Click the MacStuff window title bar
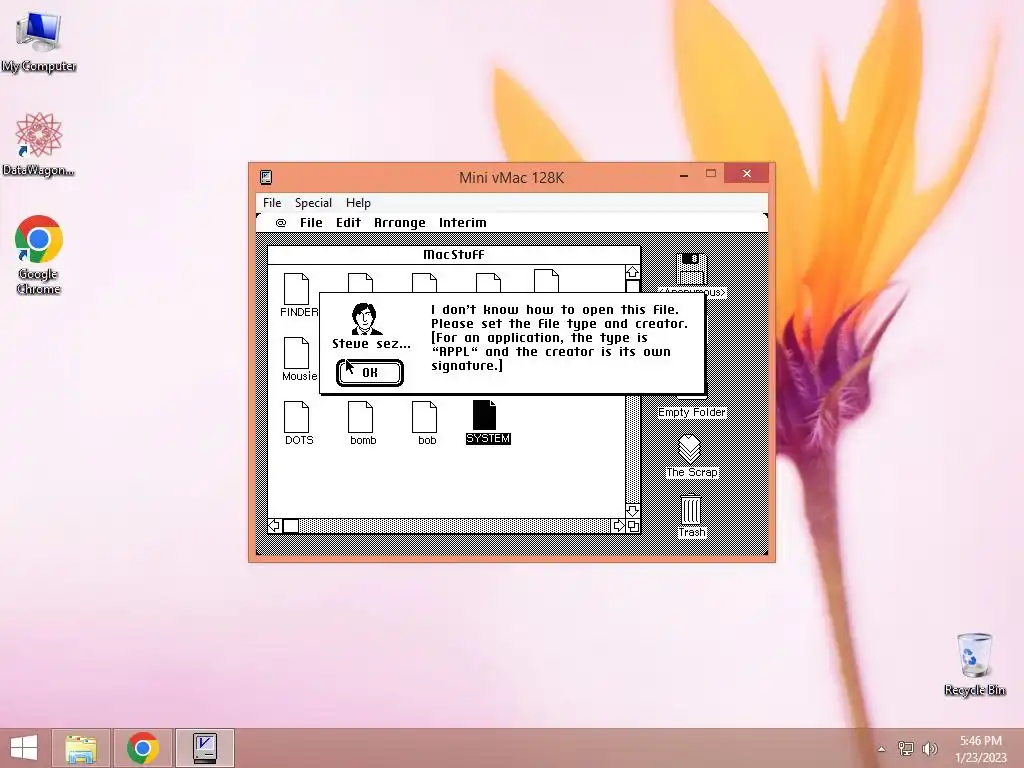The width and height of the screenshot is (1024, 768). (454, 255)
